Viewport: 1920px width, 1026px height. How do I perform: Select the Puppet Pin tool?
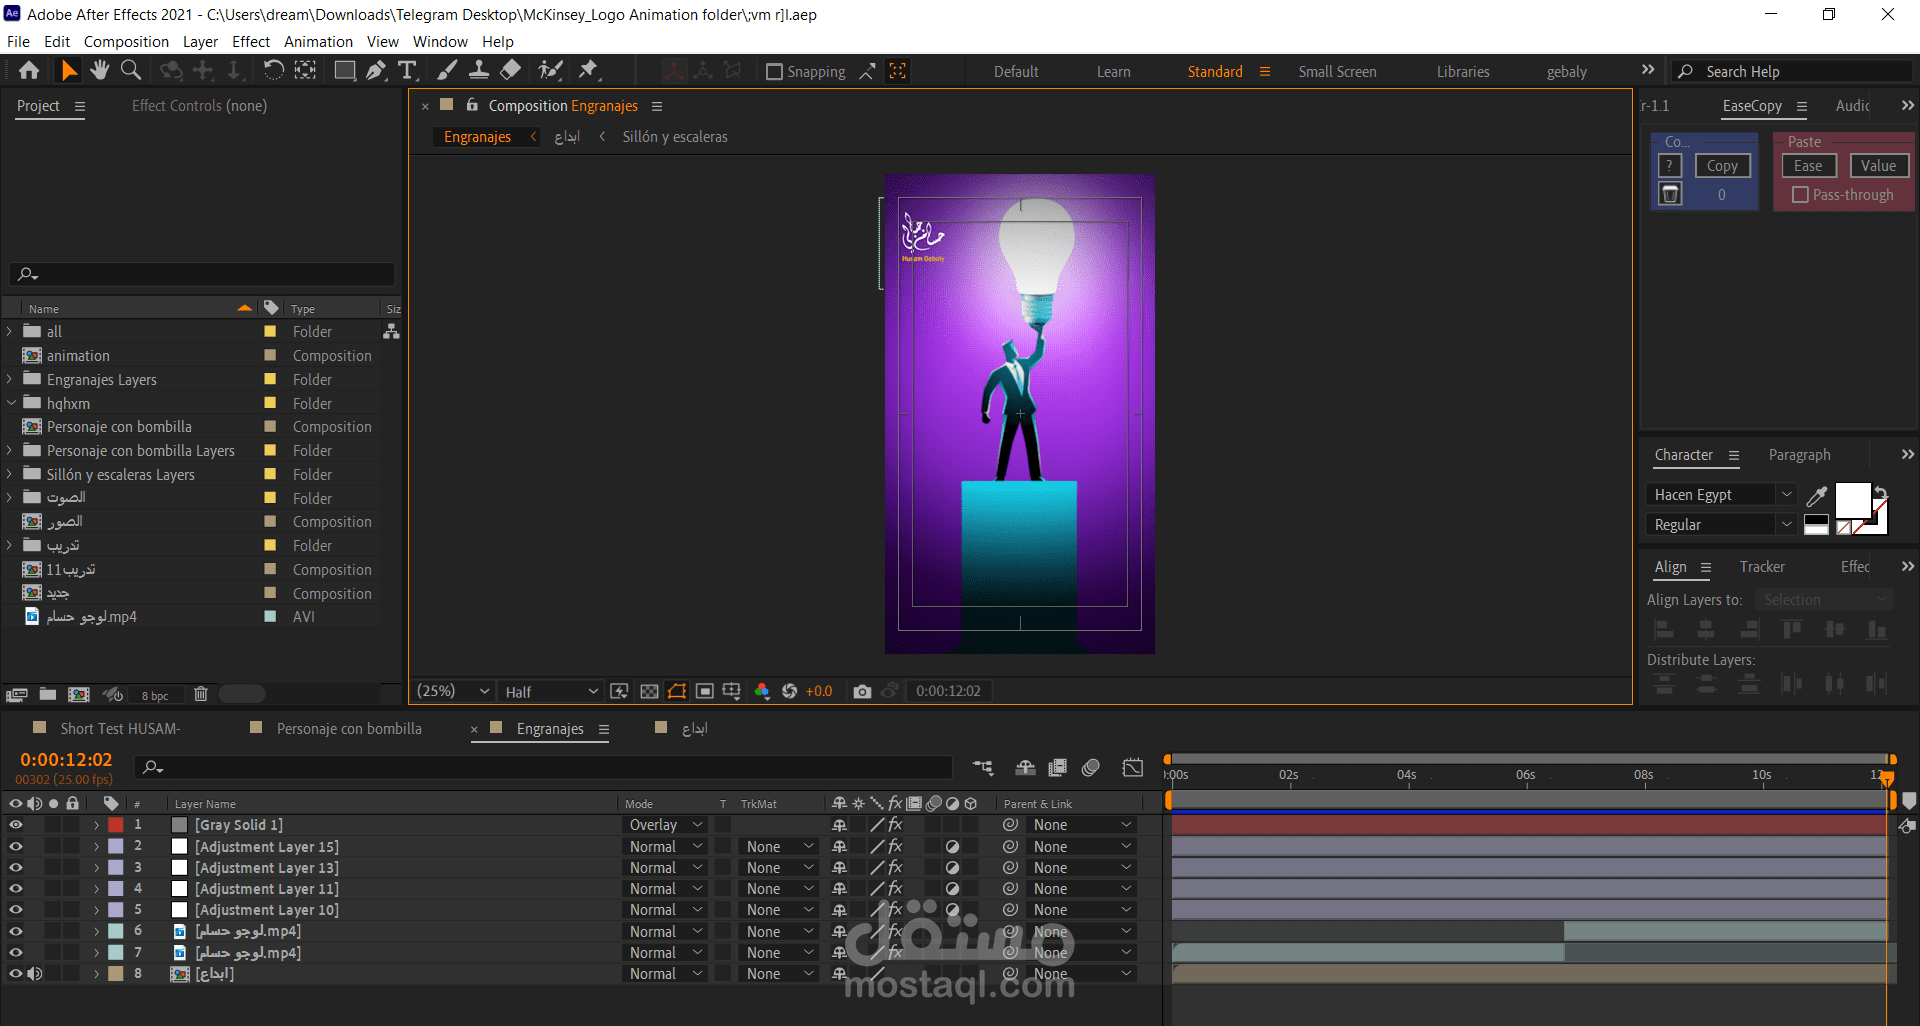pos(588,70)
